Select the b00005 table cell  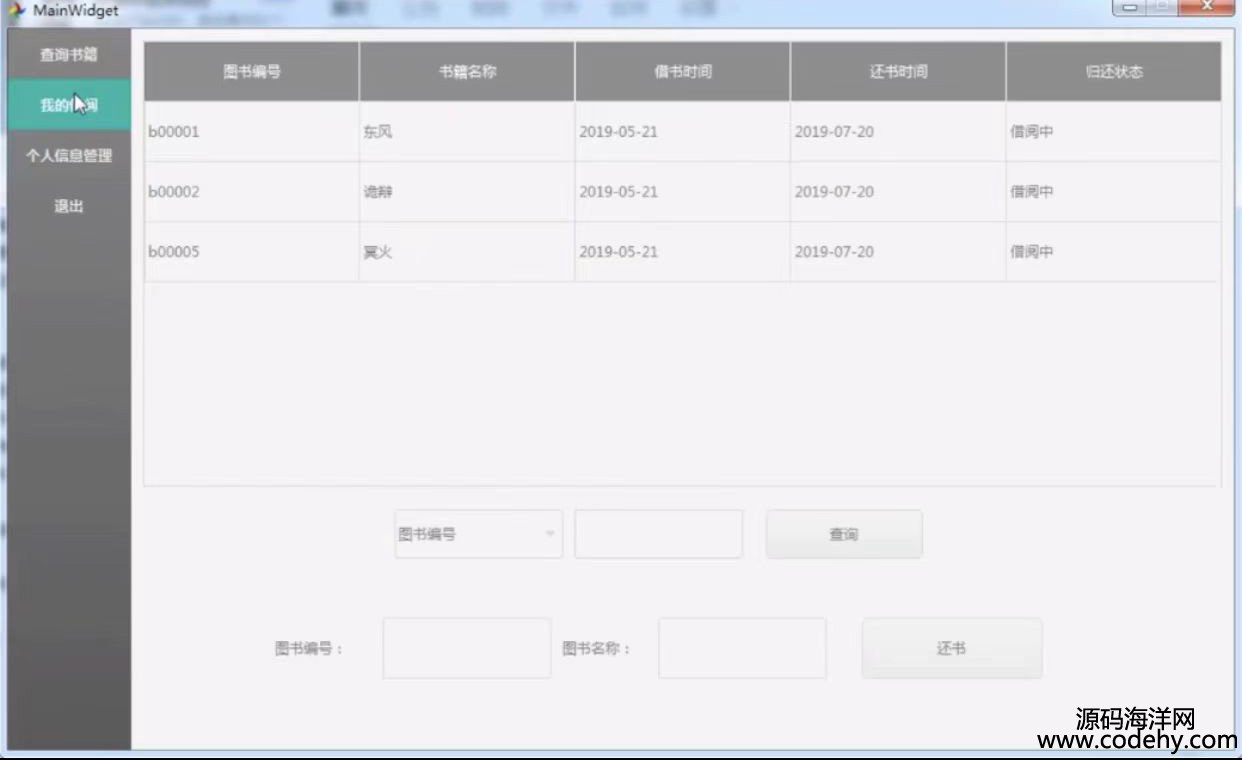(x=252, y=251)
